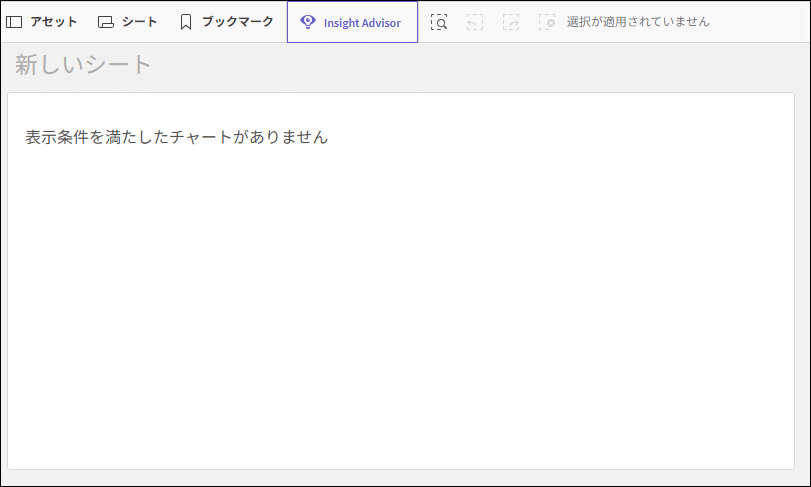Click the 表示条件を満たしたチャートがありません message
The height and width of the screenshot is (487, 811).
coord(176,137)
